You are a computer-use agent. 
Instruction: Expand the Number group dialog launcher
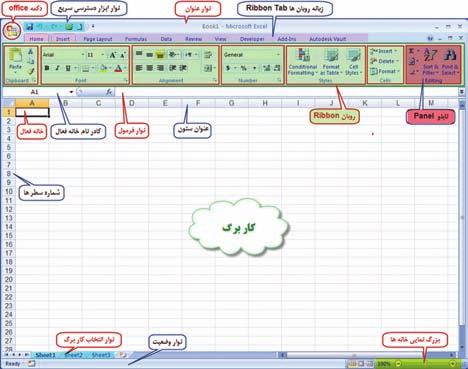pos(279,80)
